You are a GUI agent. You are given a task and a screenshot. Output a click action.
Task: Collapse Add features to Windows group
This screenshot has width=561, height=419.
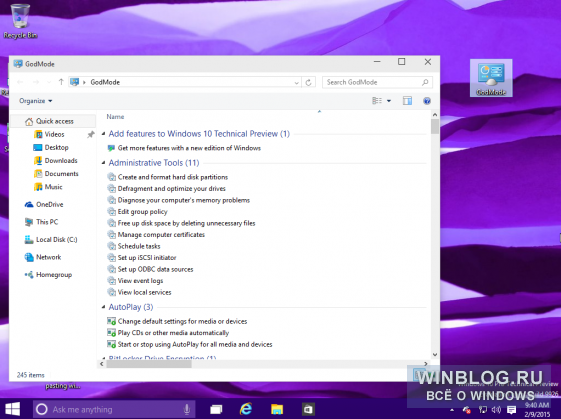(104, 134)
